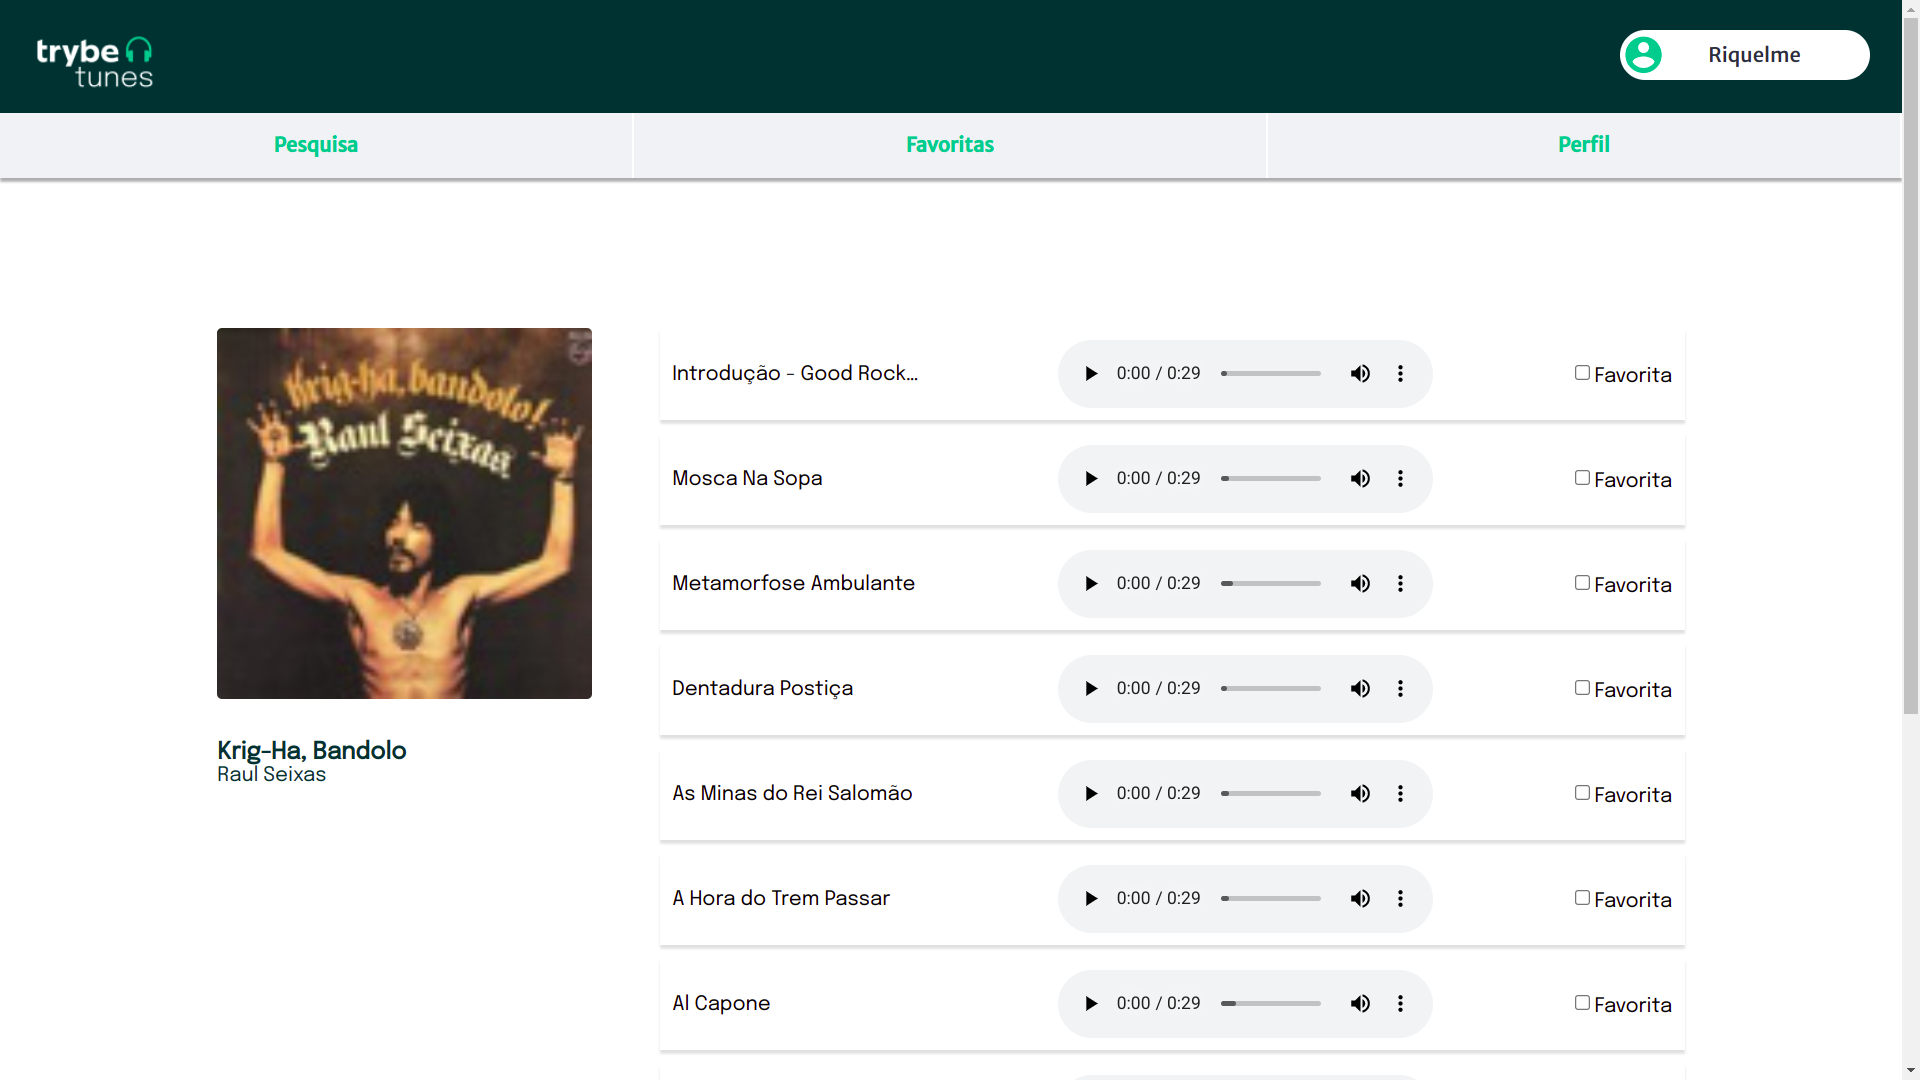1920x1080 pixels.
Task: Mute the Al Capone audio player
Action: coord(1360,1004)
